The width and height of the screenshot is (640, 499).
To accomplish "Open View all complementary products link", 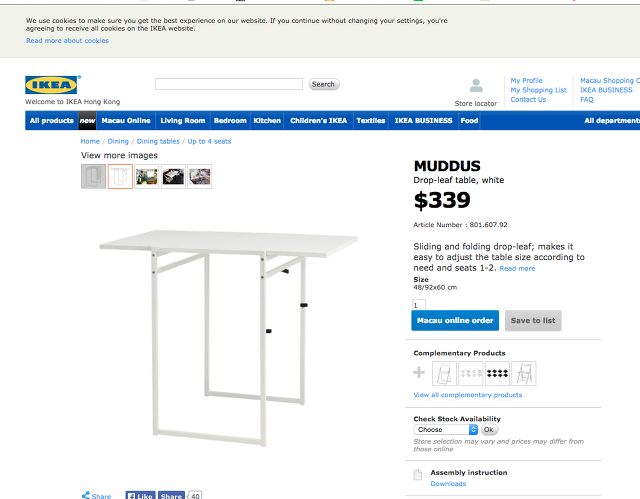I will (x=467, y=395).
